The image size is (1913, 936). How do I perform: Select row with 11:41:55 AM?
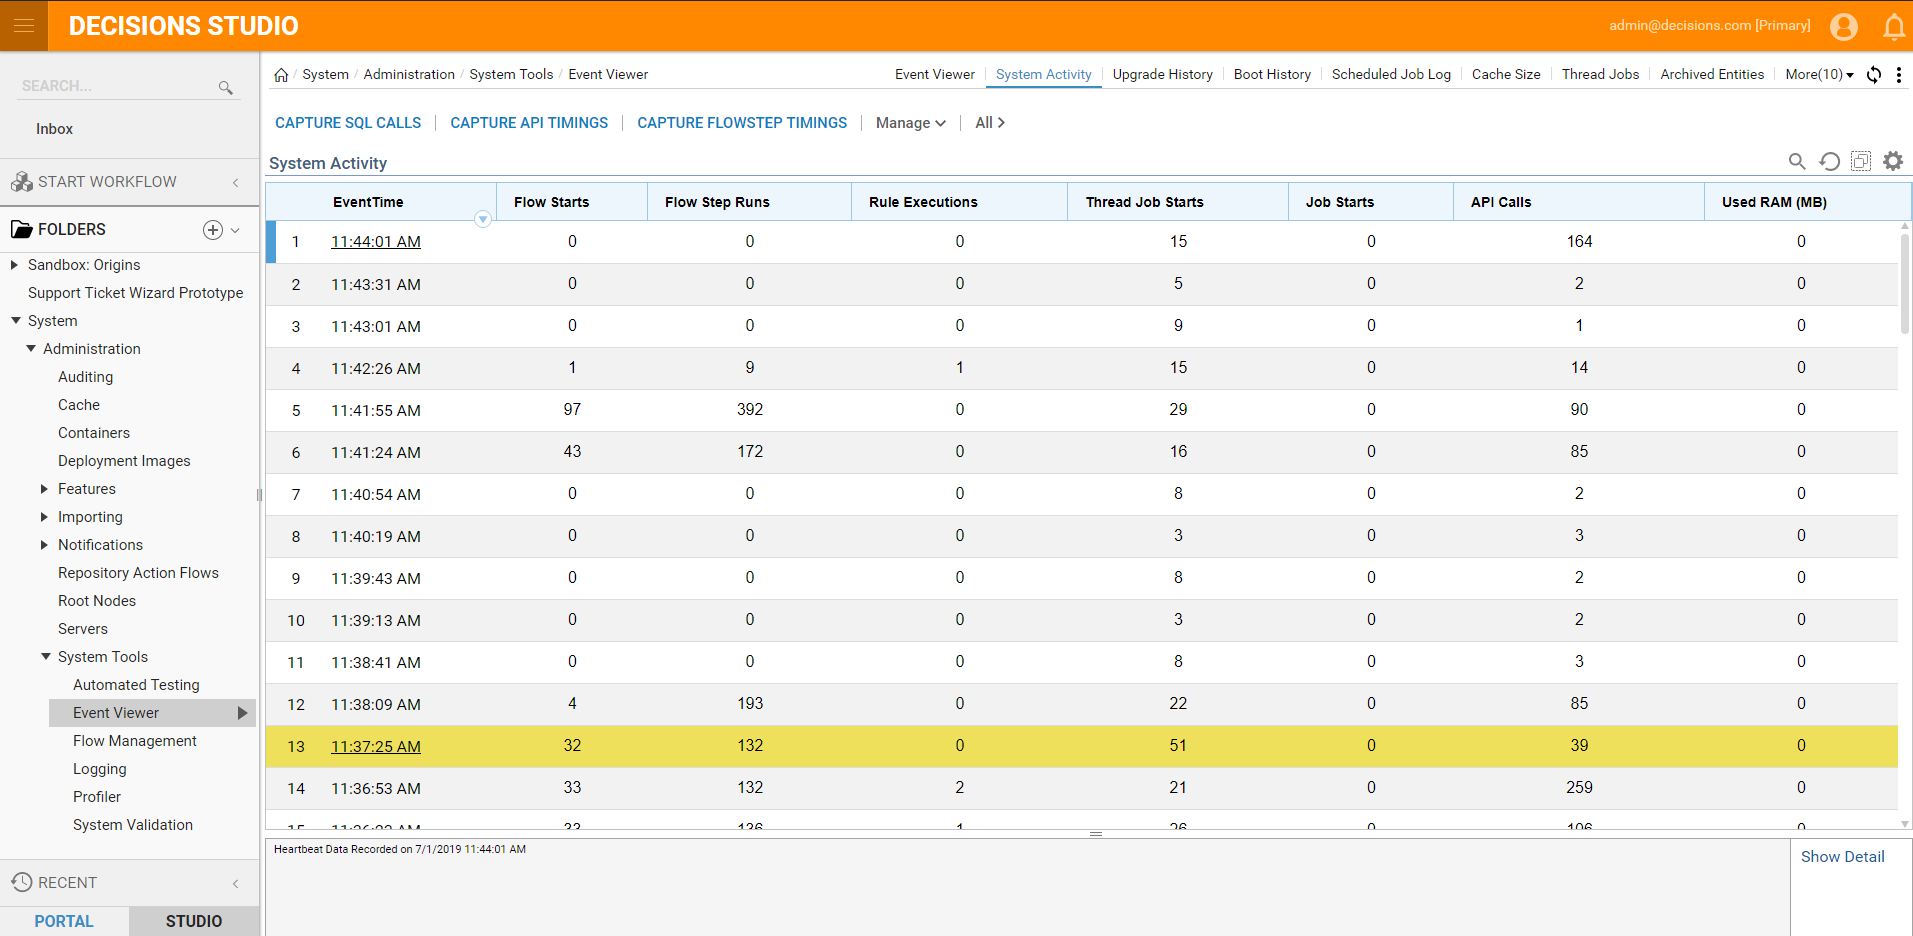tap(1082, 410)
